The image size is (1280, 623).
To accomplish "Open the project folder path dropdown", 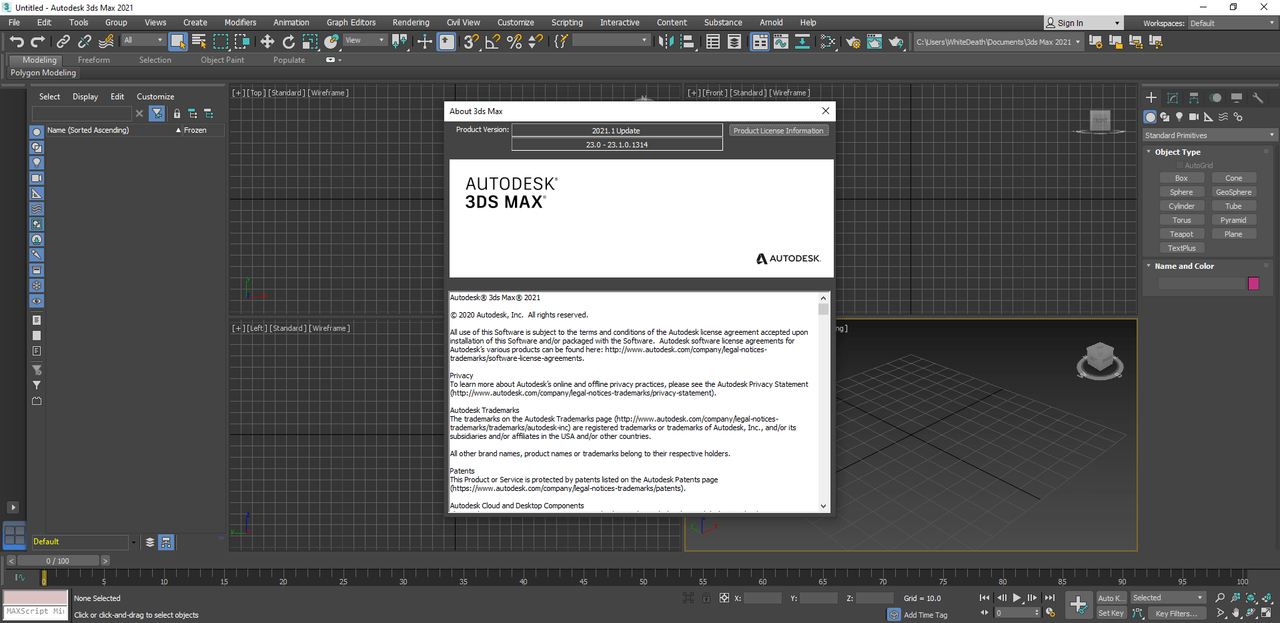I will coord(1000,41).
